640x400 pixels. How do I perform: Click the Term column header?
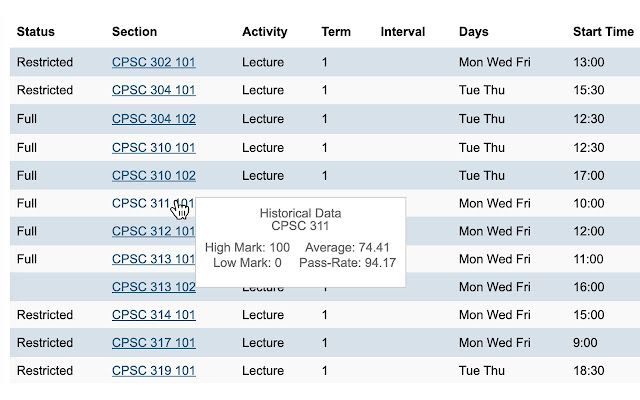coord(336,32)
